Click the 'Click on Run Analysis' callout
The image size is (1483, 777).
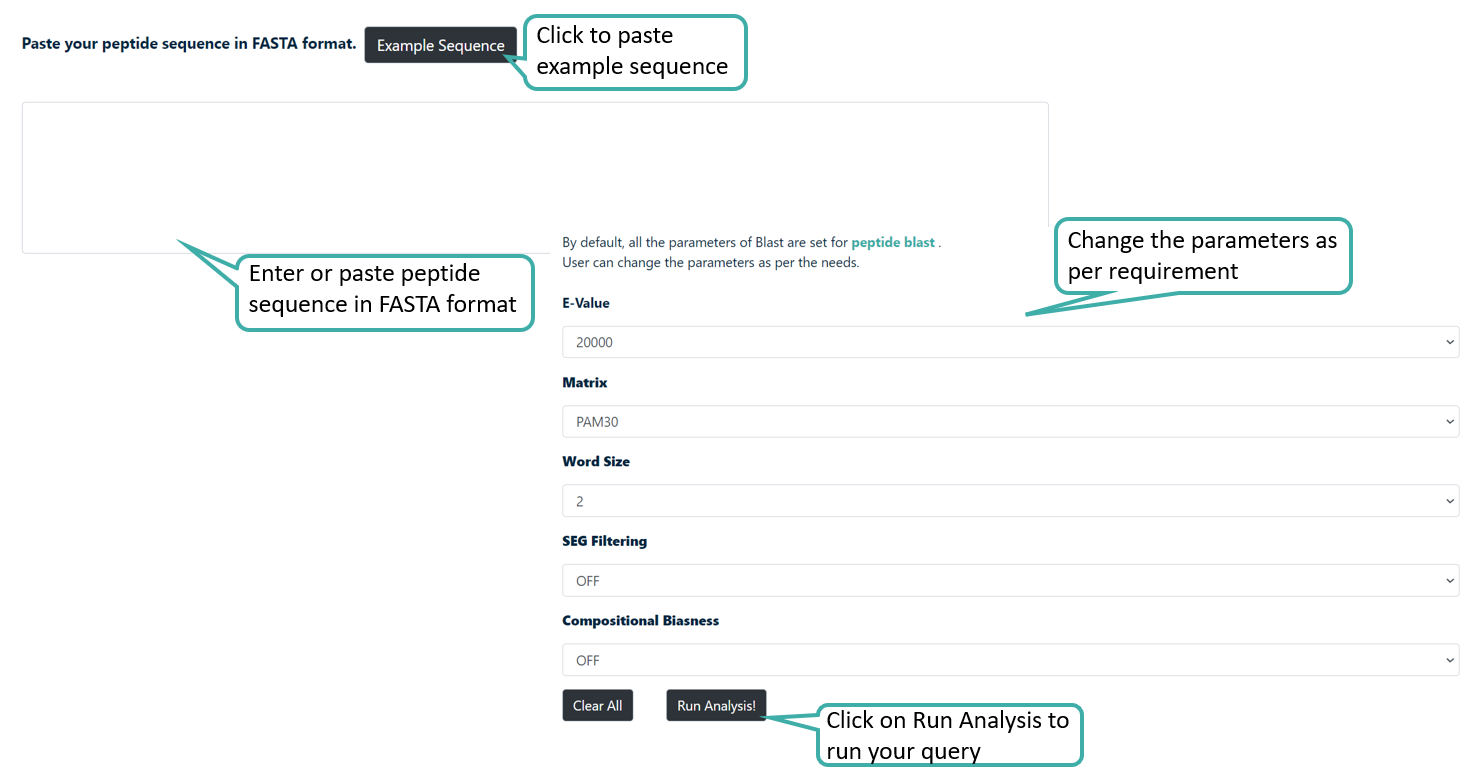pos(949,735)
